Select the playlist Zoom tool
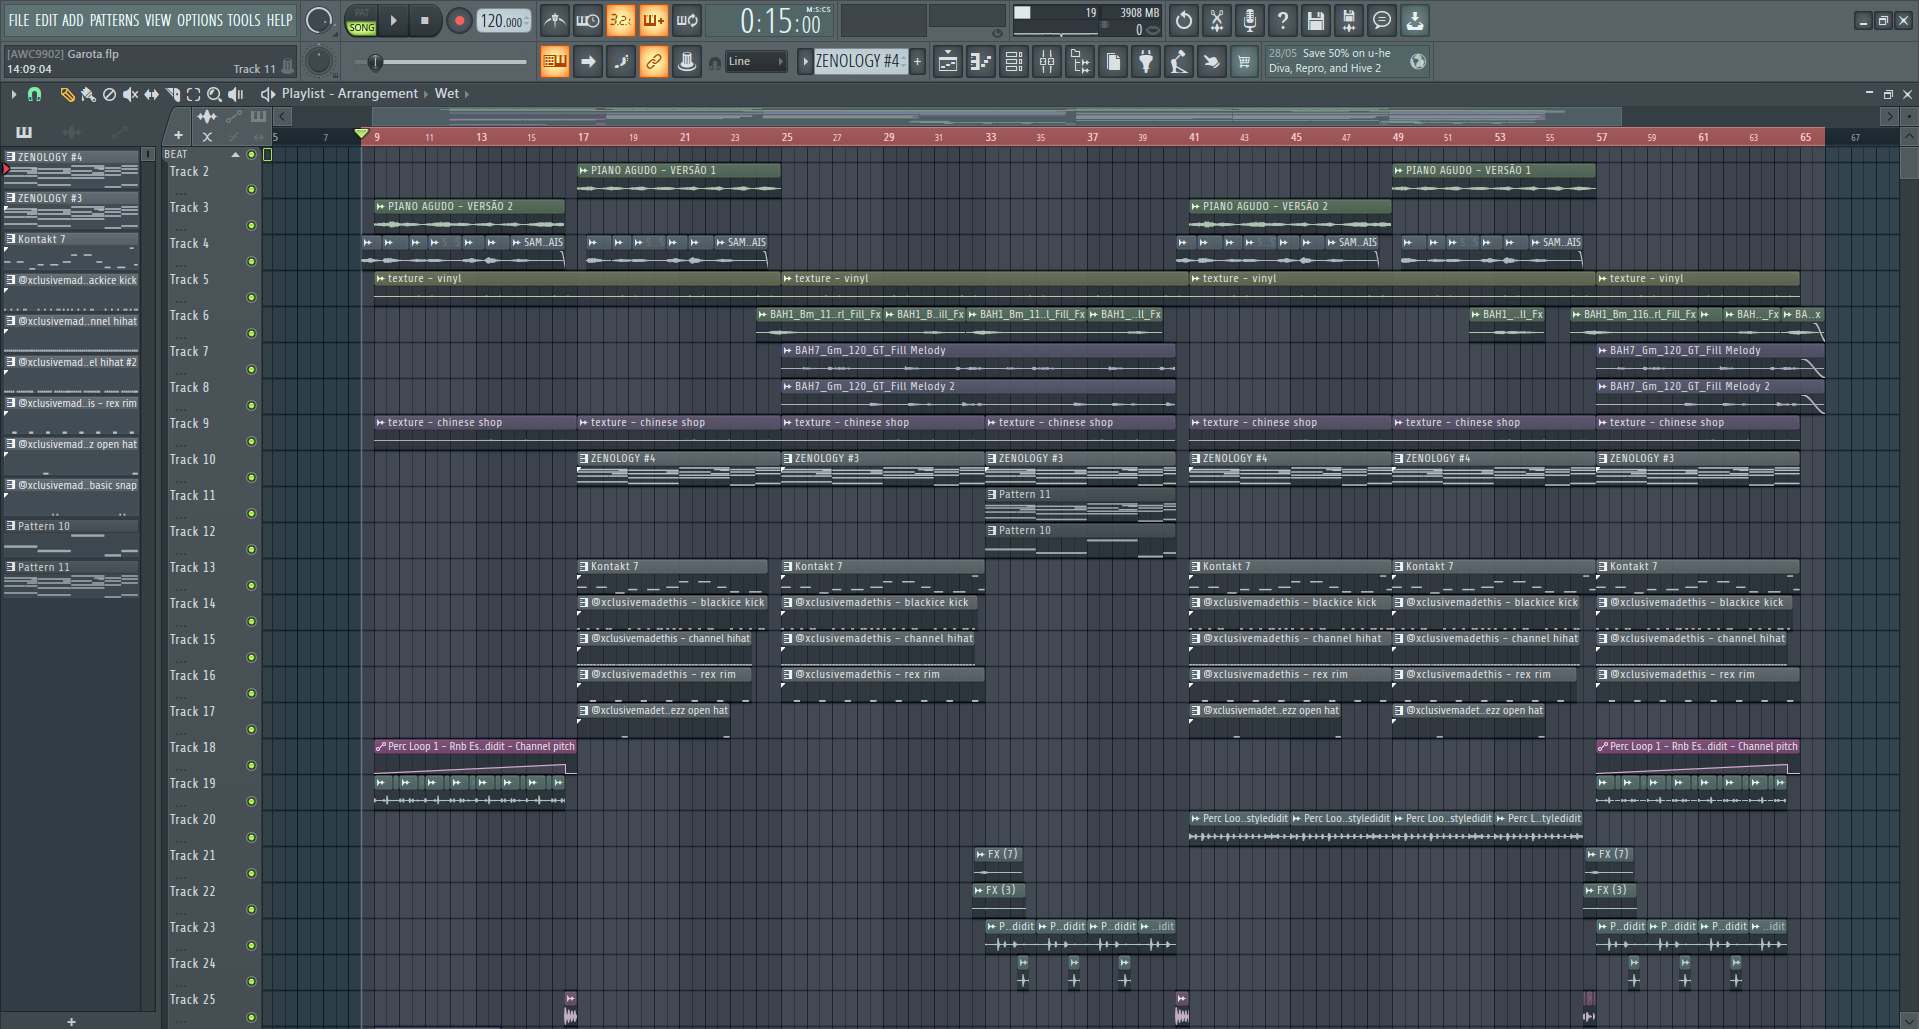 pos(214,94)
